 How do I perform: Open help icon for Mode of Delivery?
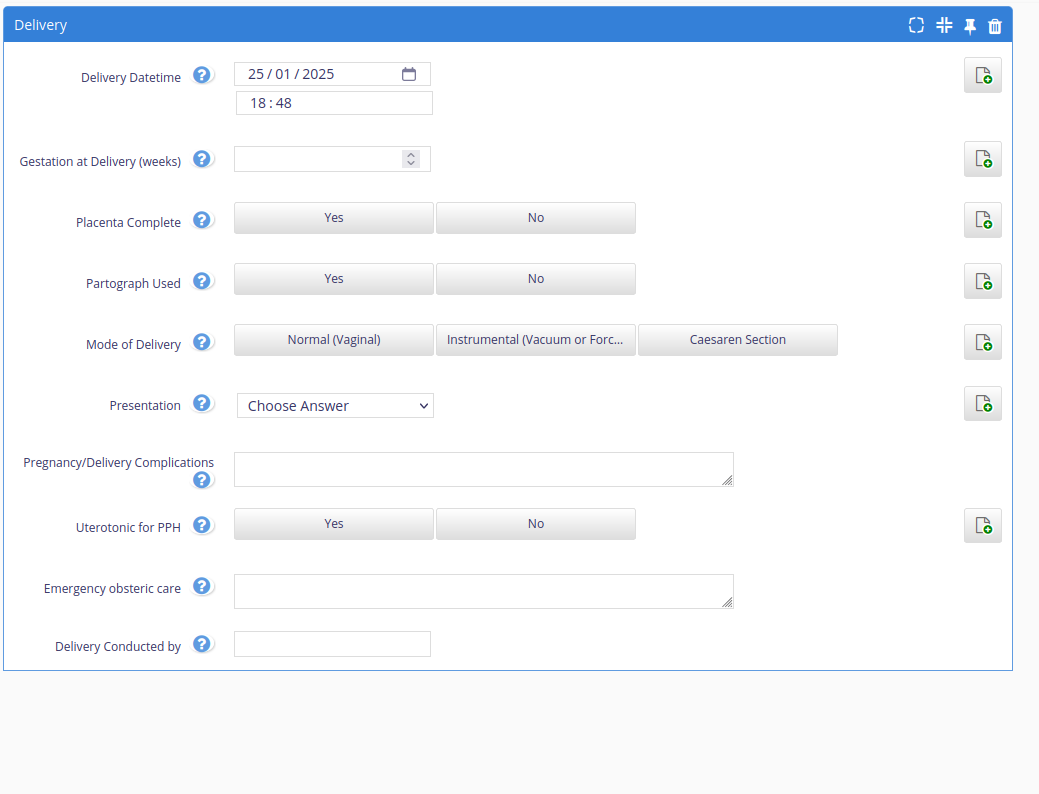202,342
